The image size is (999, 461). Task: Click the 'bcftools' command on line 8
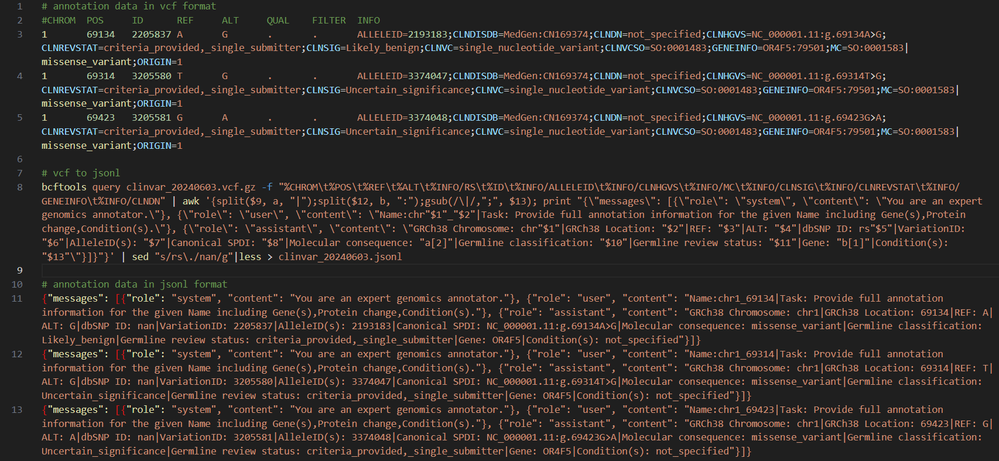tap(64, 187)
